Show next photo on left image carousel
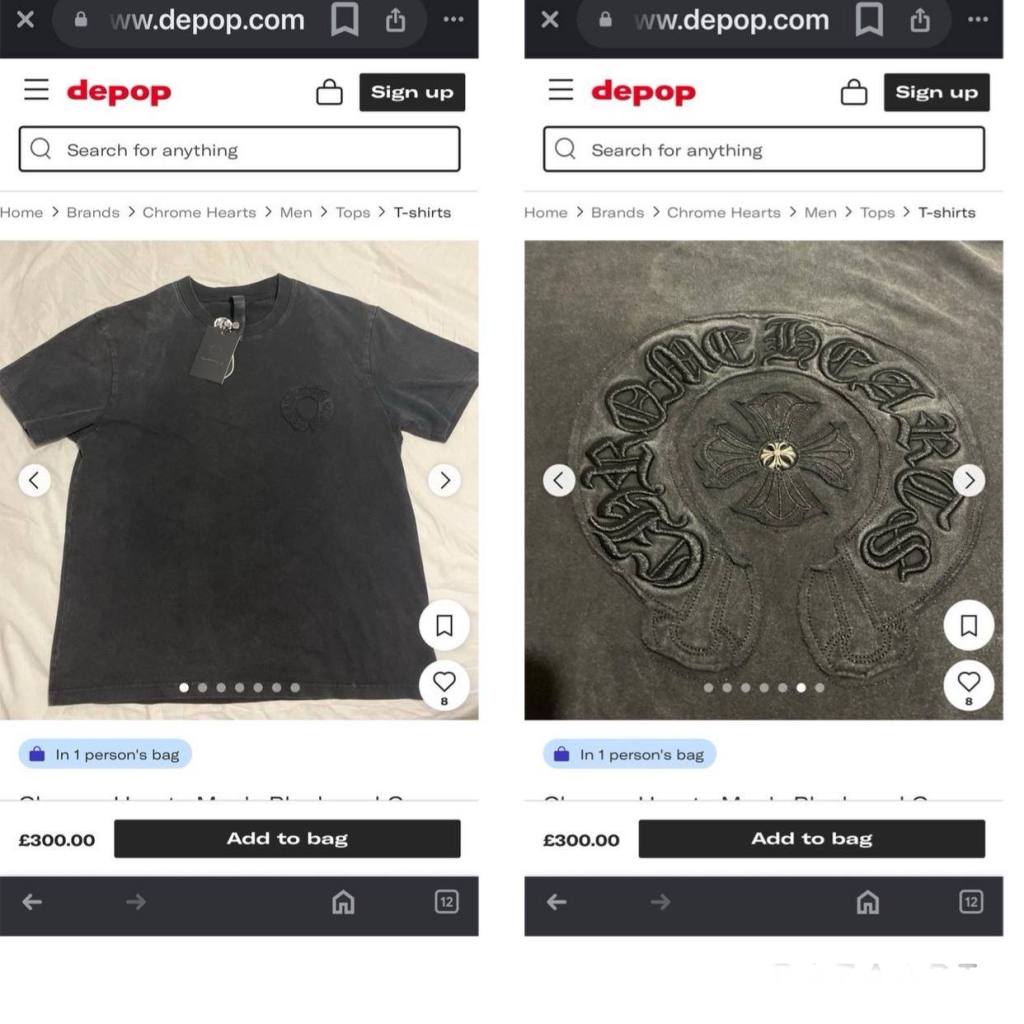Screen dimensions: 1024x1024 point(445,481)
